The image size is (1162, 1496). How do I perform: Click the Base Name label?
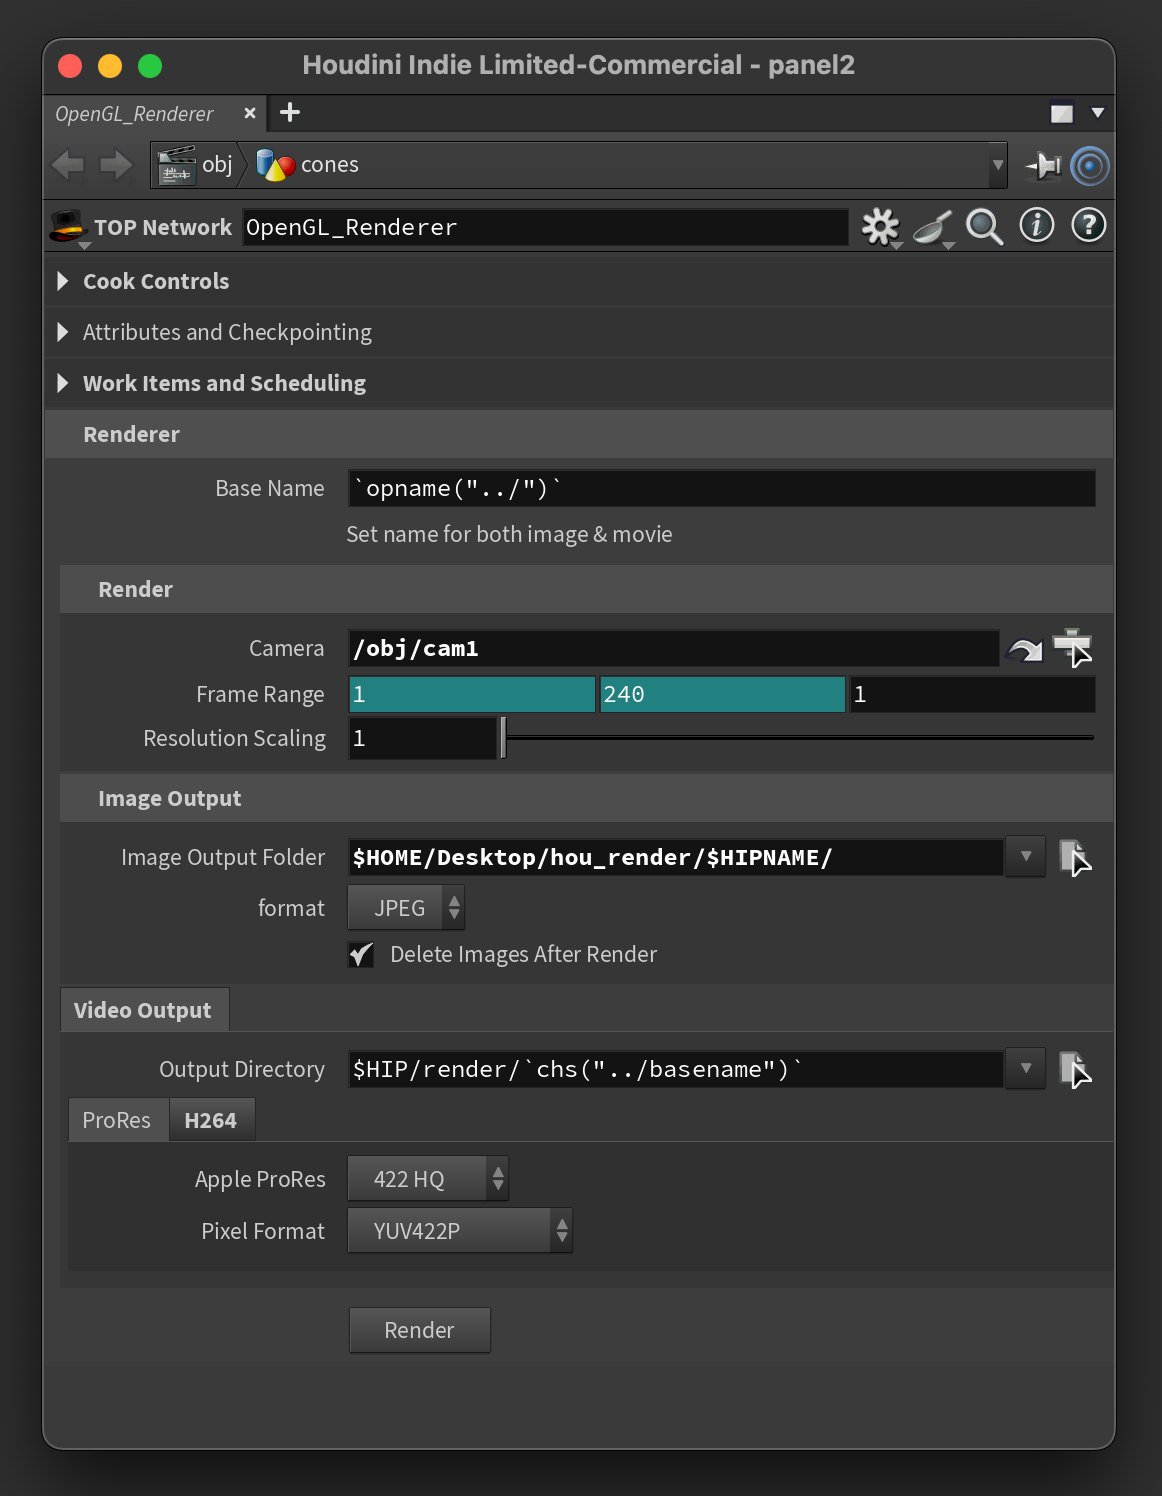(270, 488)
